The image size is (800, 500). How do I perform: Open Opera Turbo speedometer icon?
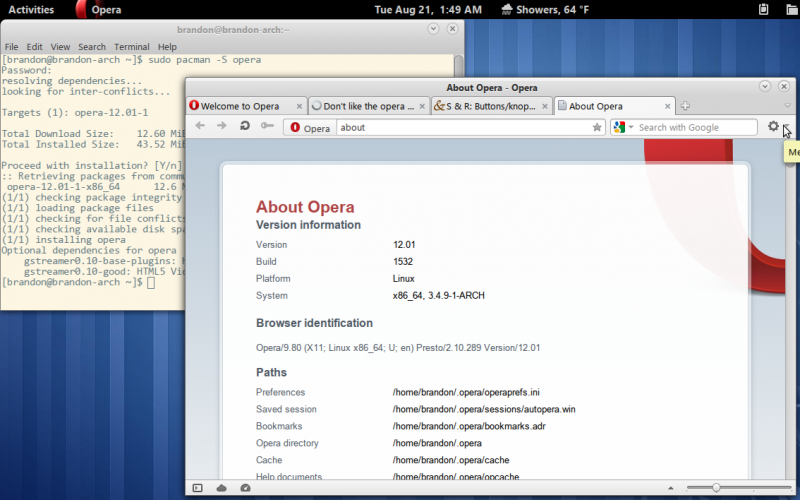pyautogui.click(x=245, y=488)
